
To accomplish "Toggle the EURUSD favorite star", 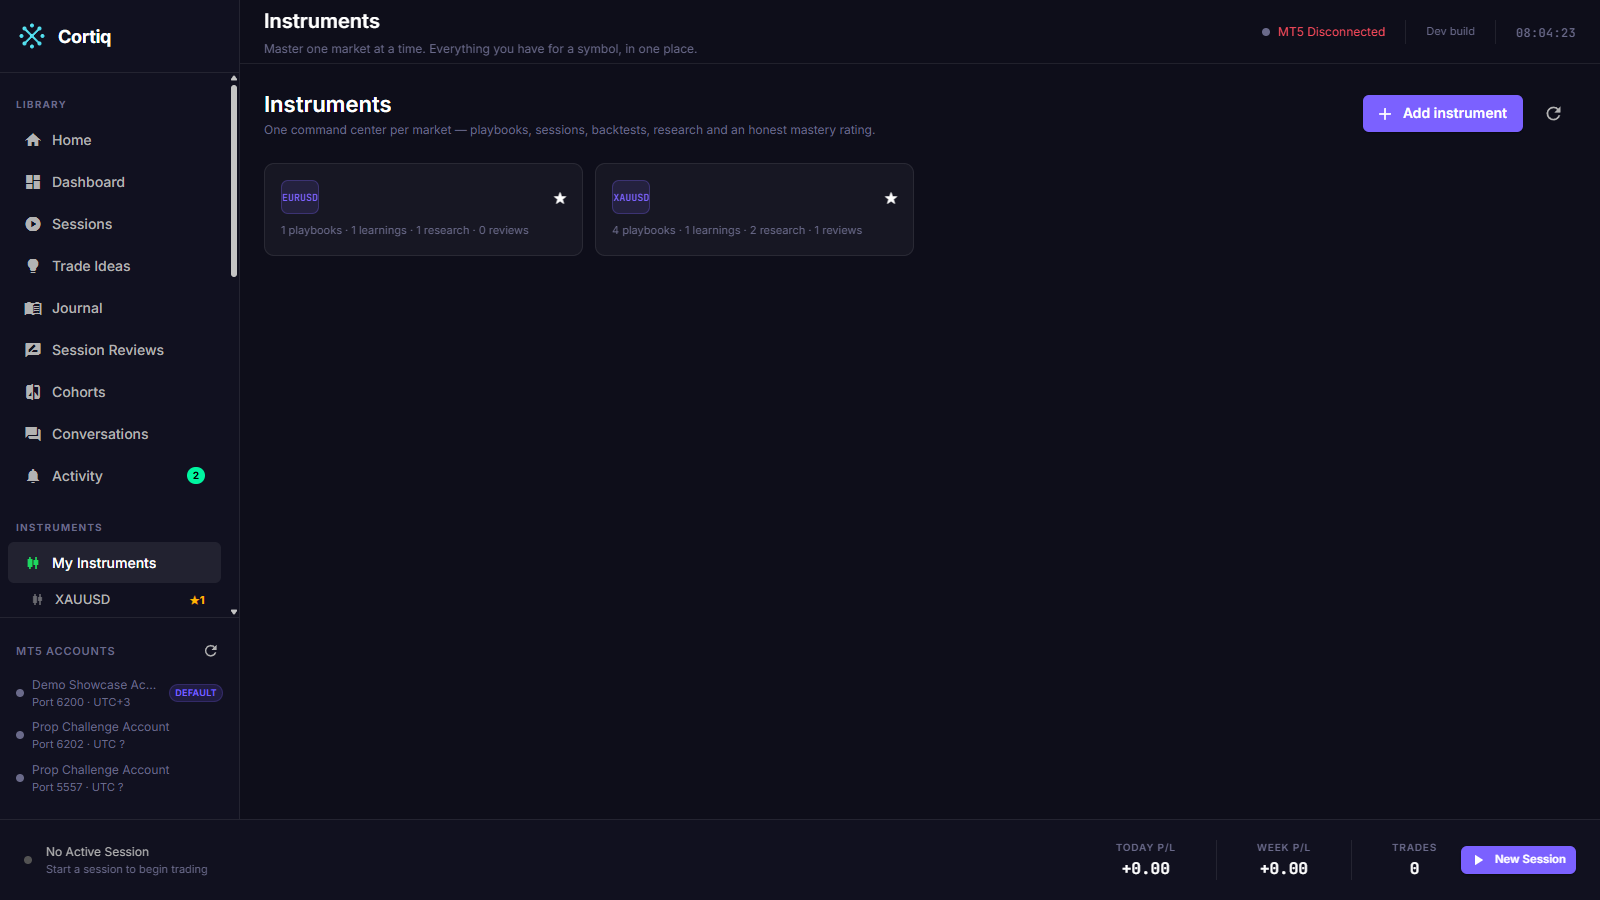I will pos(560,198).
